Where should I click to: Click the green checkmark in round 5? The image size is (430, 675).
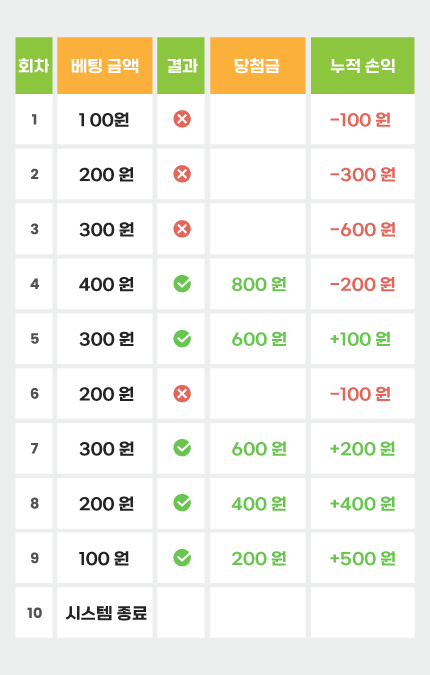point(182,339)
